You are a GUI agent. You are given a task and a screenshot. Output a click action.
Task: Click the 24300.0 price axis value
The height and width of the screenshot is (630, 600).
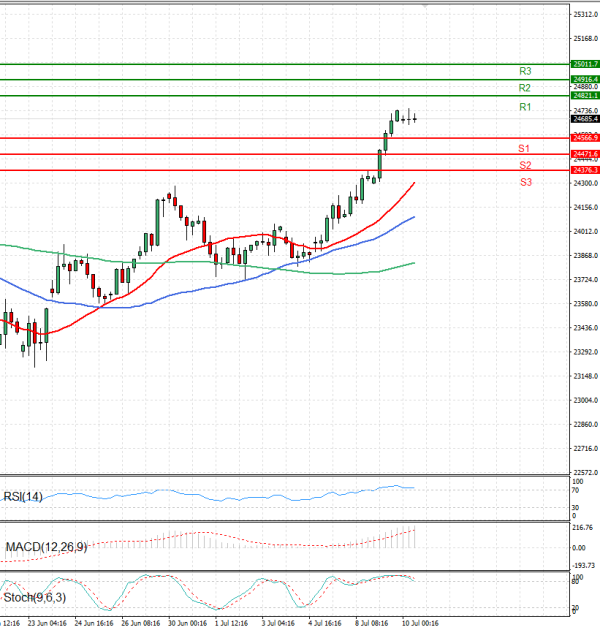coord(586,184)
